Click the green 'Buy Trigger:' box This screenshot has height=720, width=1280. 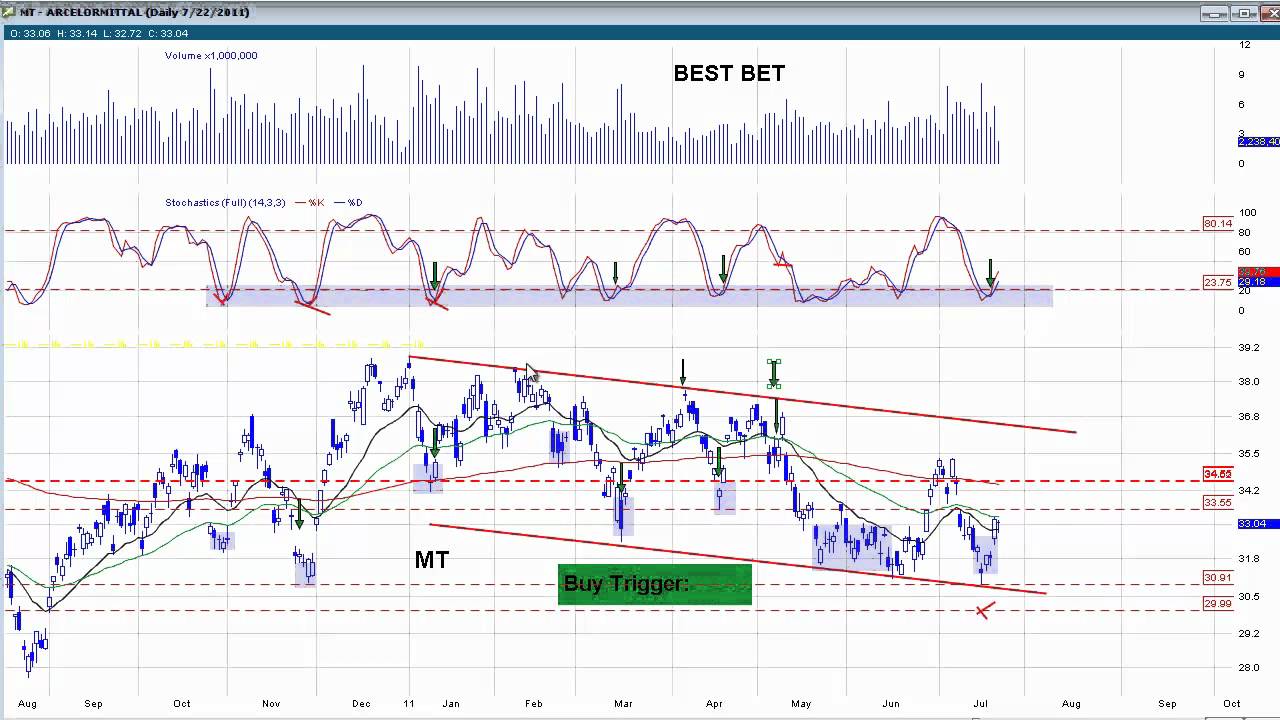(x=655, y=585)
